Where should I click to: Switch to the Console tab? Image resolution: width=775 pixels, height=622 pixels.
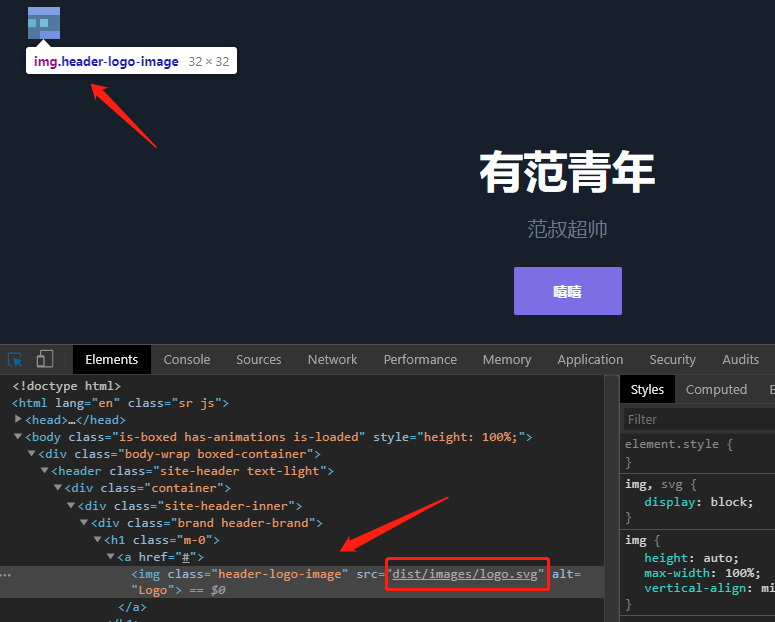pyautogui.click(x=187, y=359)
